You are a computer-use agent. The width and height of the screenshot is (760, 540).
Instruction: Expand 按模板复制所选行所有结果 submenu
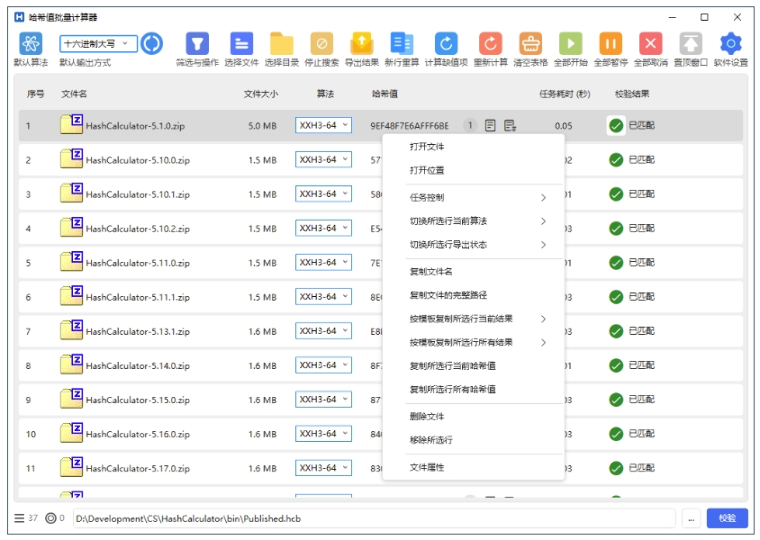tap(474, 343)
